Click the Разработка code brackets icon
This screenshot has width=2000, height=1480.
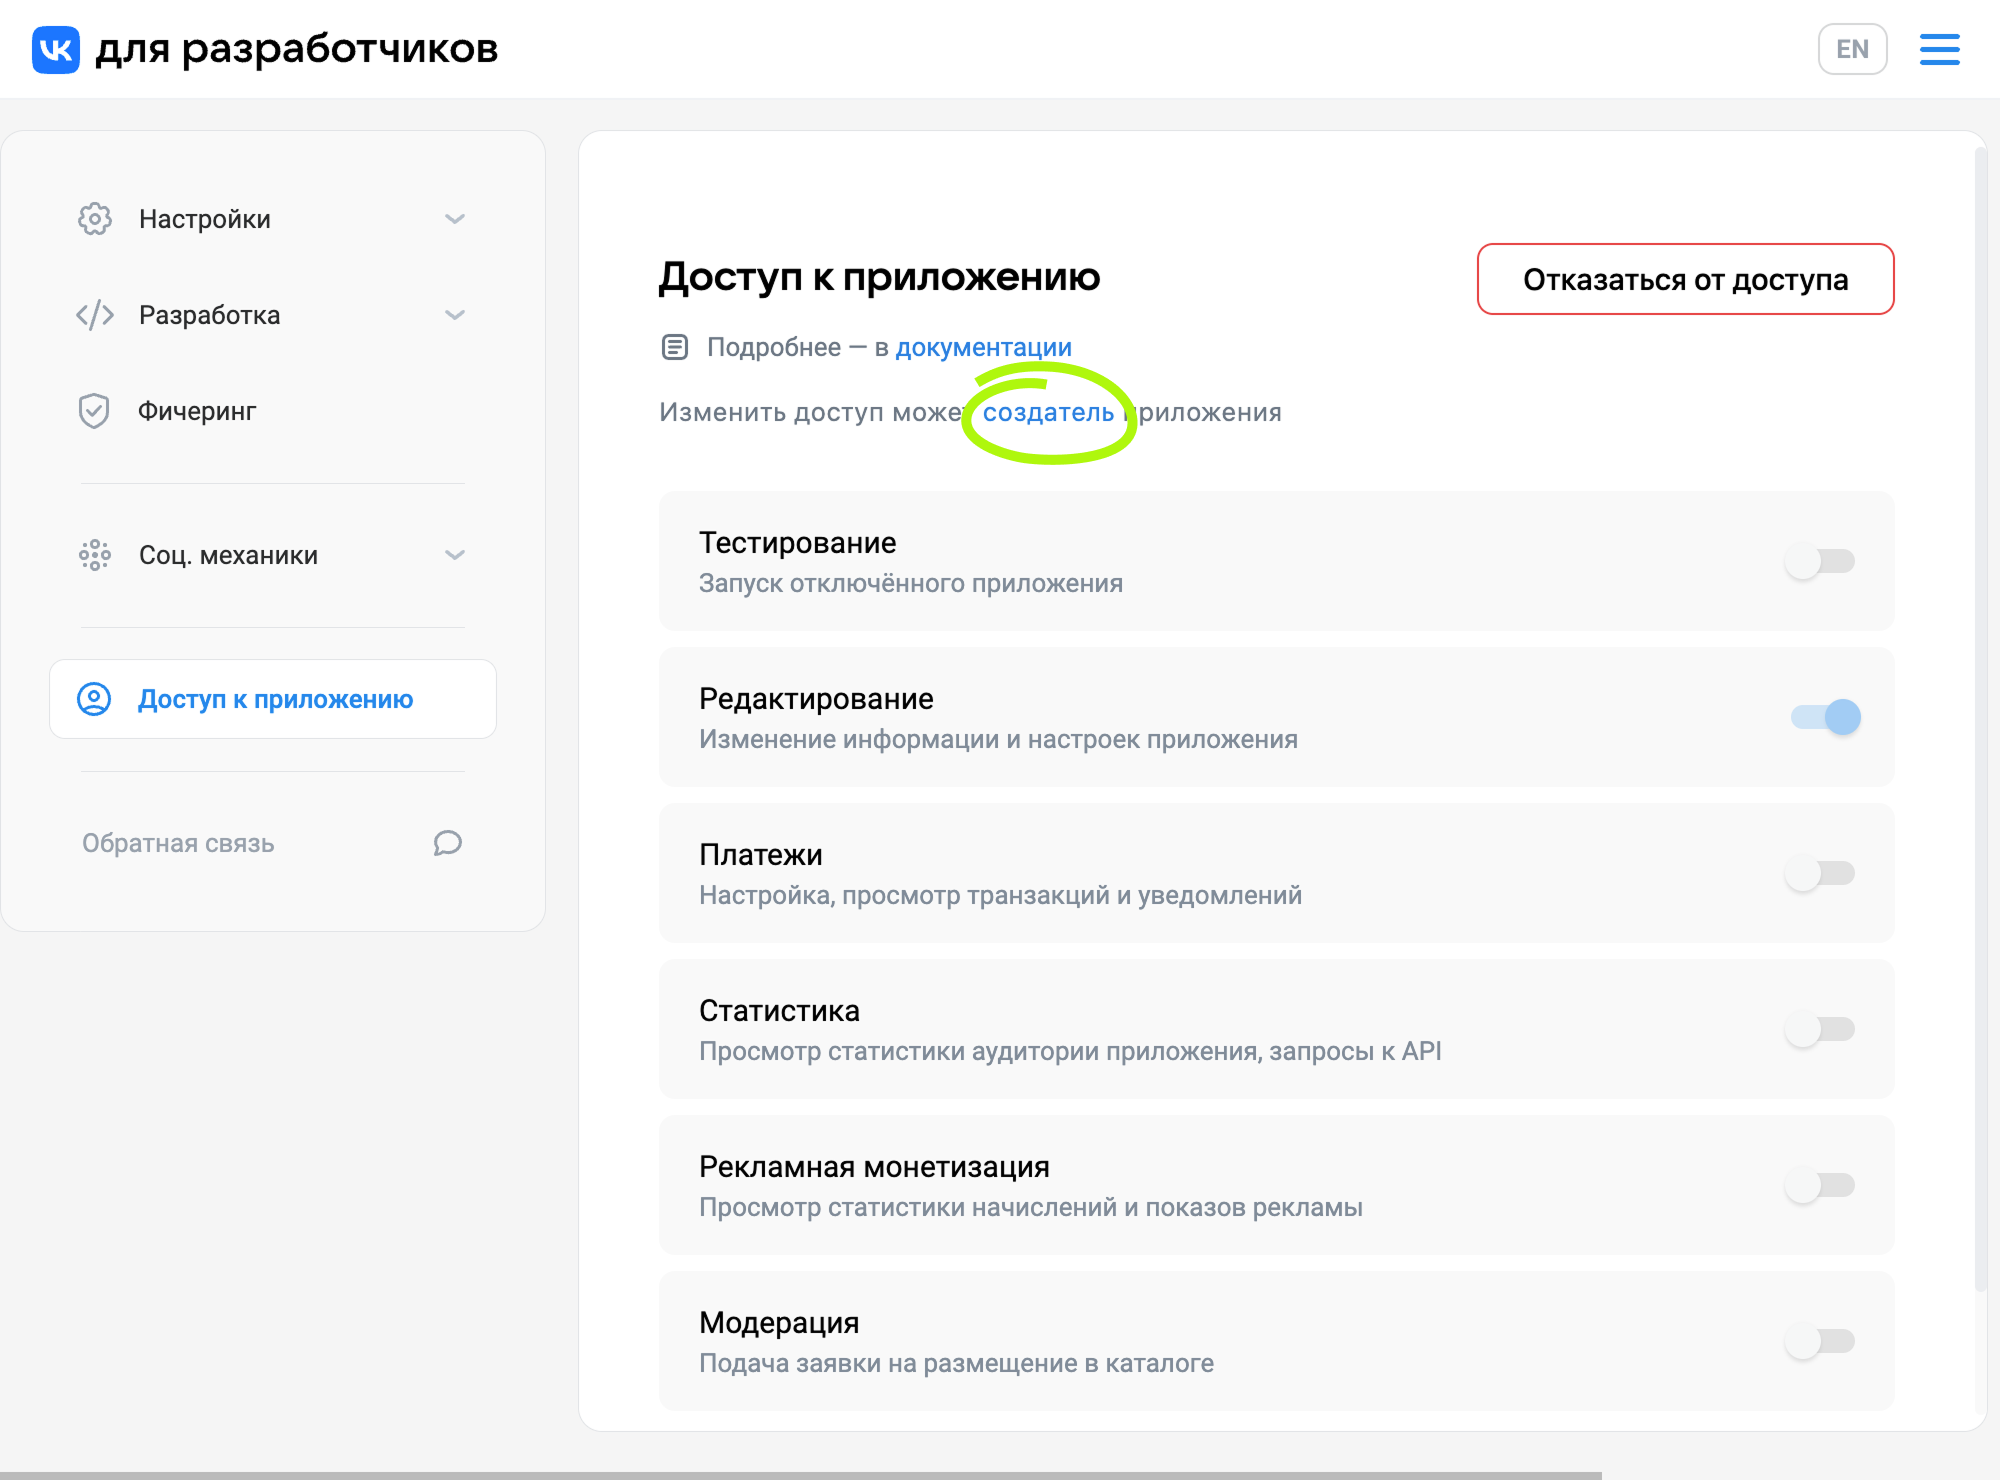click(x=95, y=315)
